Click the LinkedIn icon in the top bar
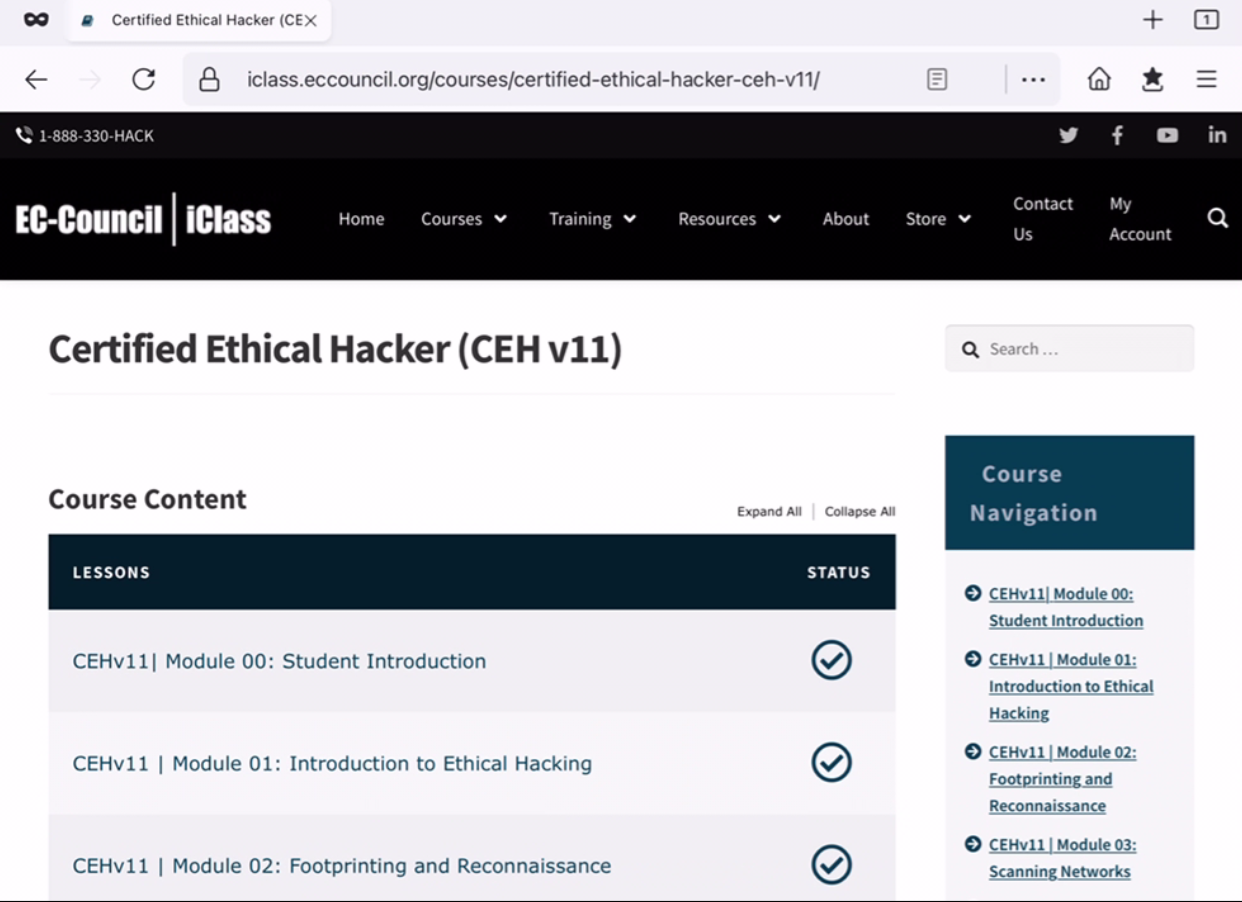This screenshot has height=902, width=1242. point(1217,135)
